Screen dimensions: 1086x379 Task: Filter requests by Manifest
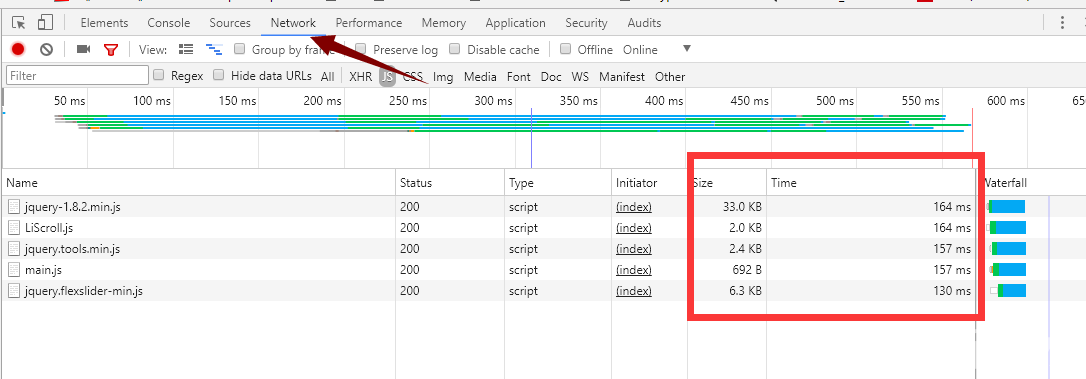pyautogui.click(x=622, y=76)
